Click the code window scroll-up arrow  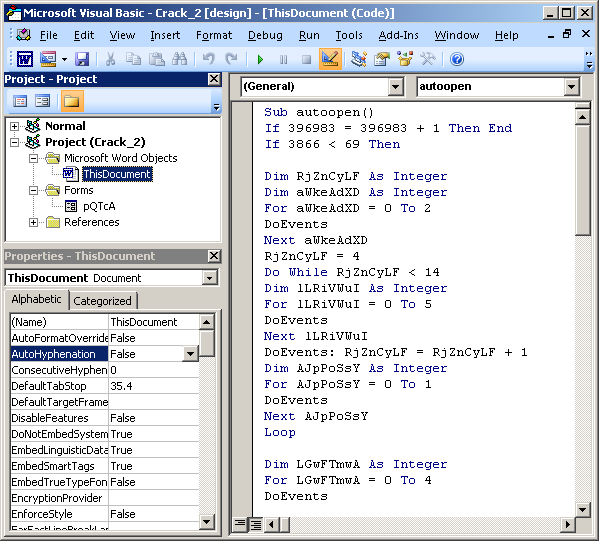pyautogui.click(x=583, y=116)
